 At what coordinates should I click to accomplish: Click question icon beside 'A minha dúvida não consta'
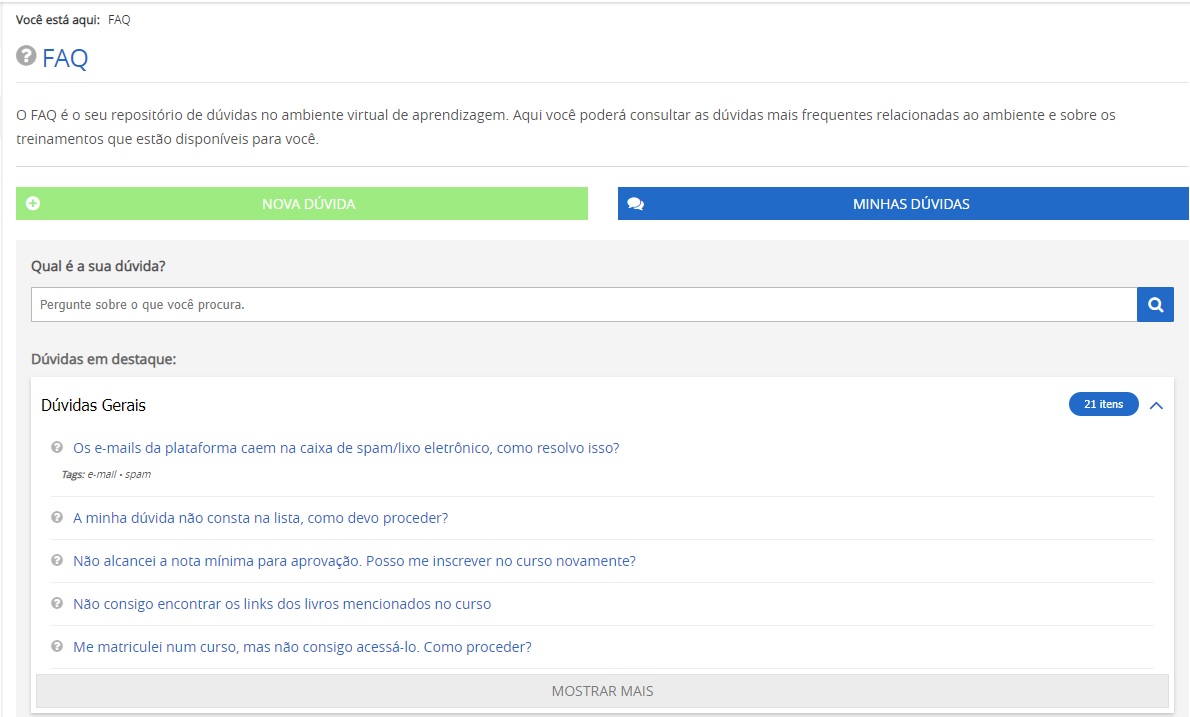(x=57, y=518)
